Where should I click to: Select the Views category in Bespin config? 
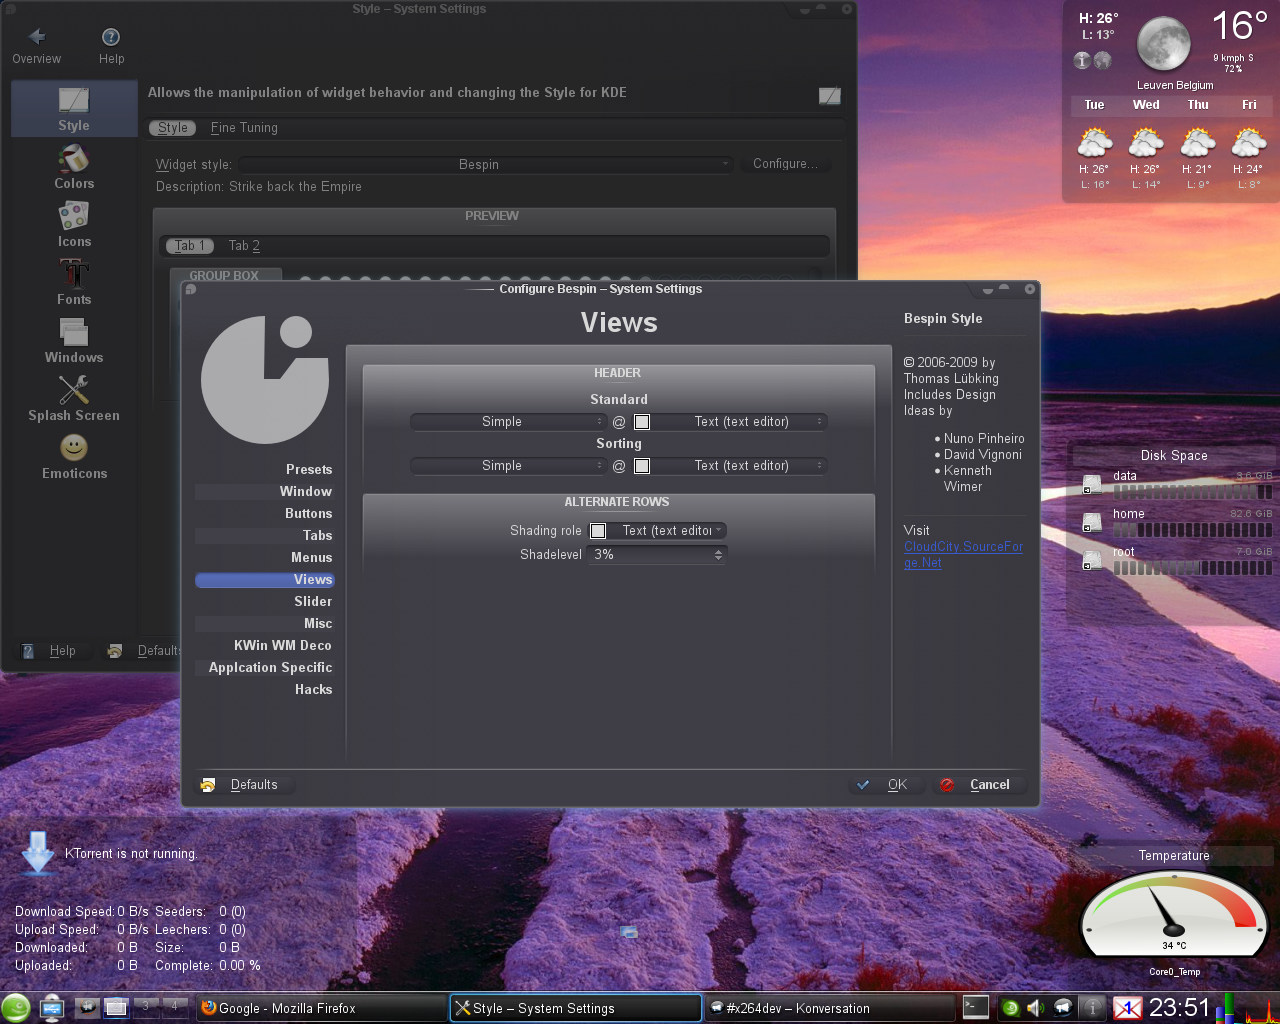(x=264, y=580)
